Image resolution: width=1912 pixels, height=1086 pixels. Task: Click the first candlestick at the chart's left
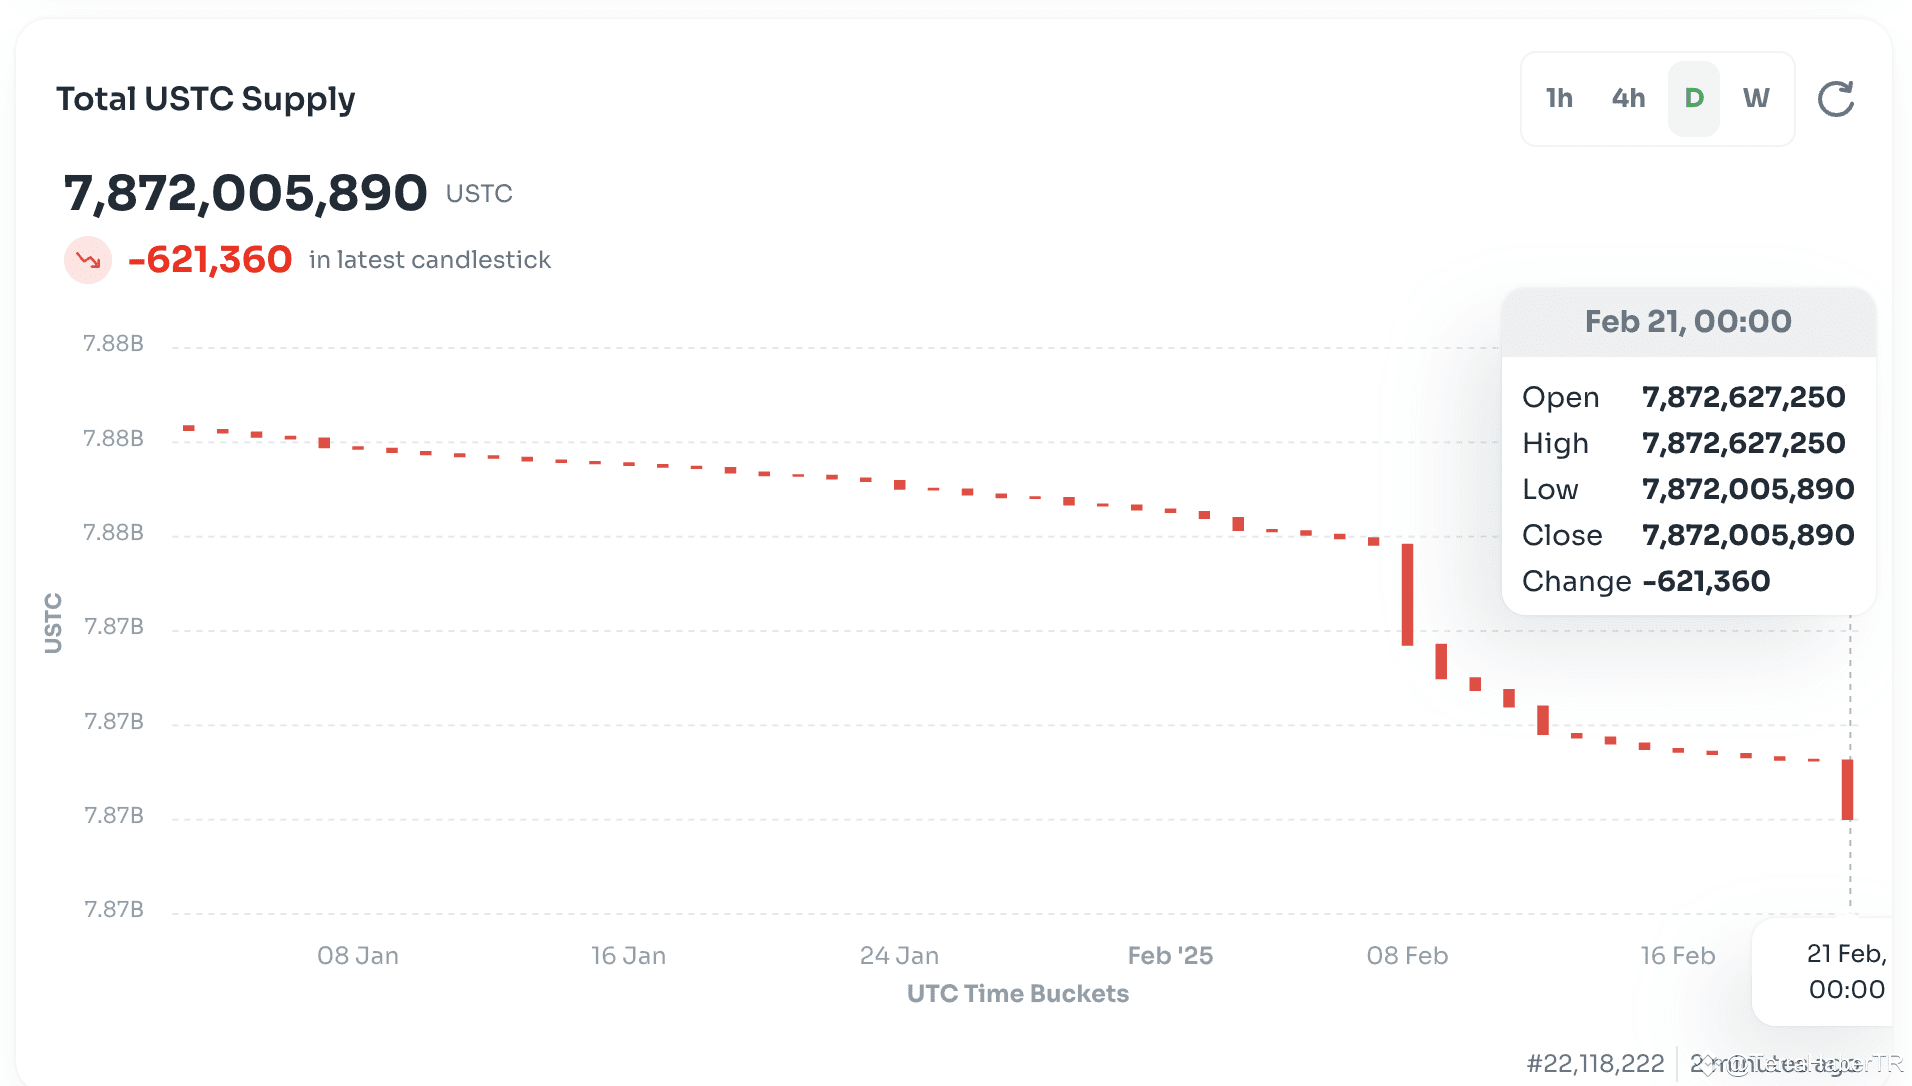[x=189, y=426]
